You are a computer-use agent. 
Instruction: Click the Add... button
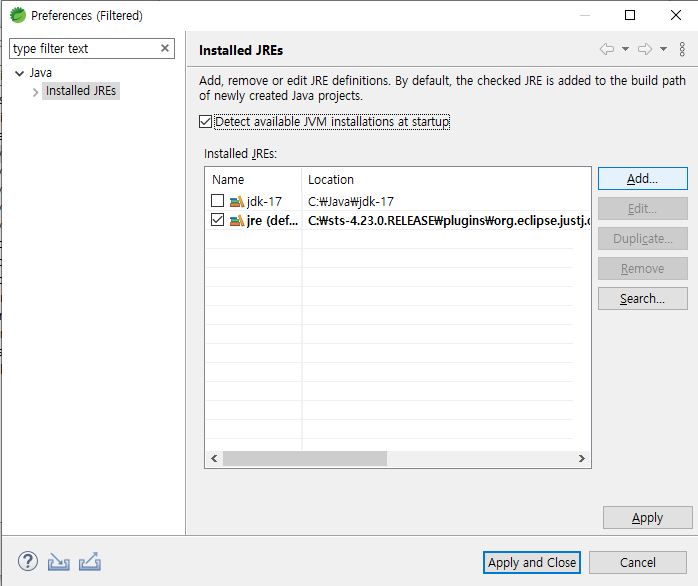tap(642, 179)
